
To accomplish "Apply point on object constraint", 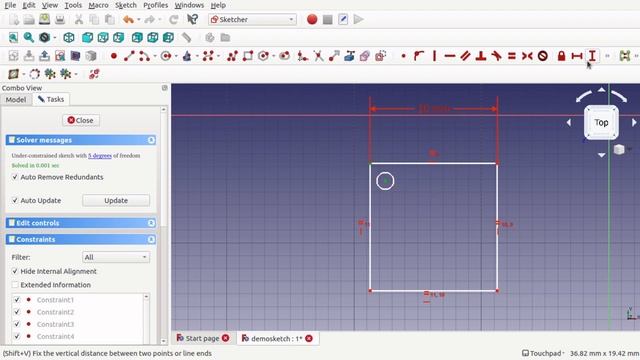I will (419, 56).
